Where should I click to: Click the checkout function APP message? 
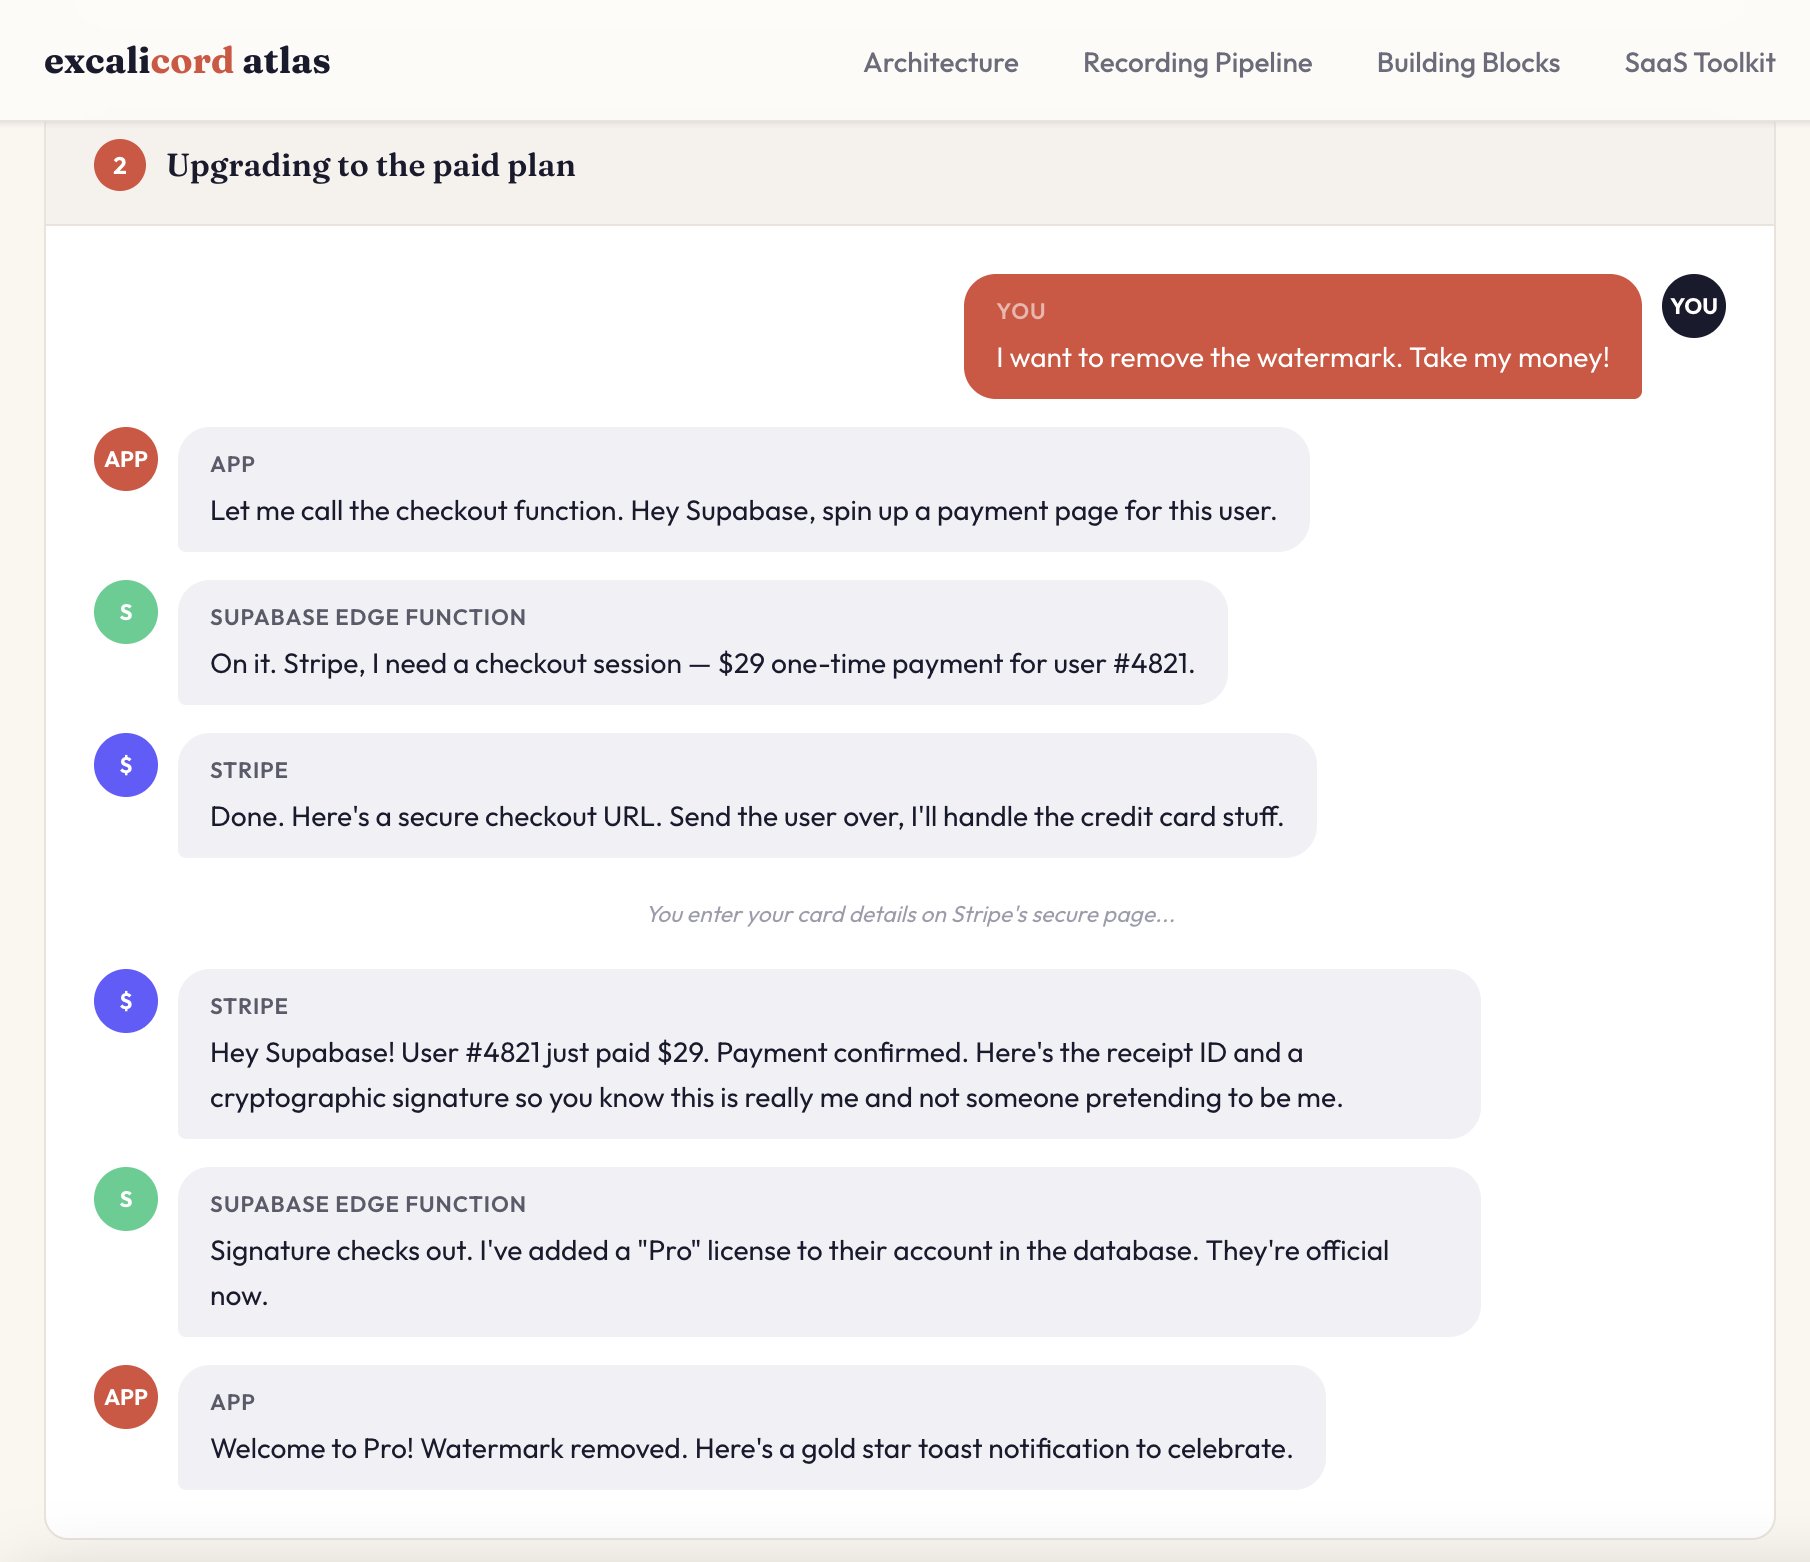pyautogui.click(x=740, y=489)
